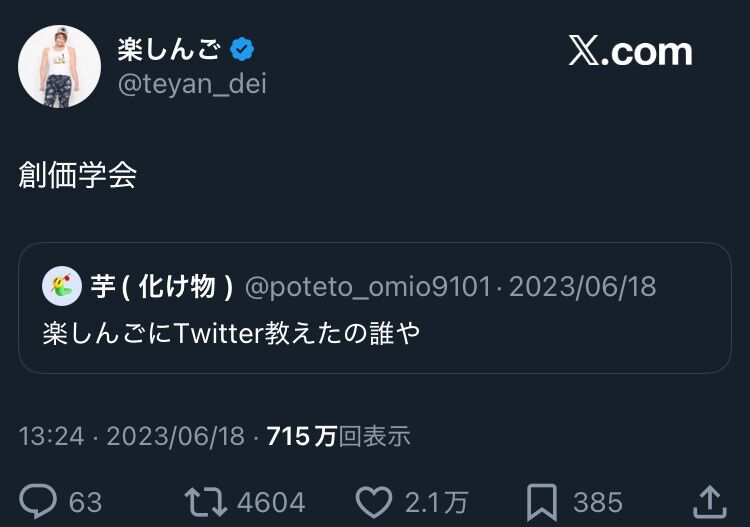Image resolution: width=750 pixels, height=527 pixels.
Task: Click display name 楽しんご
Action: [169, 49]
